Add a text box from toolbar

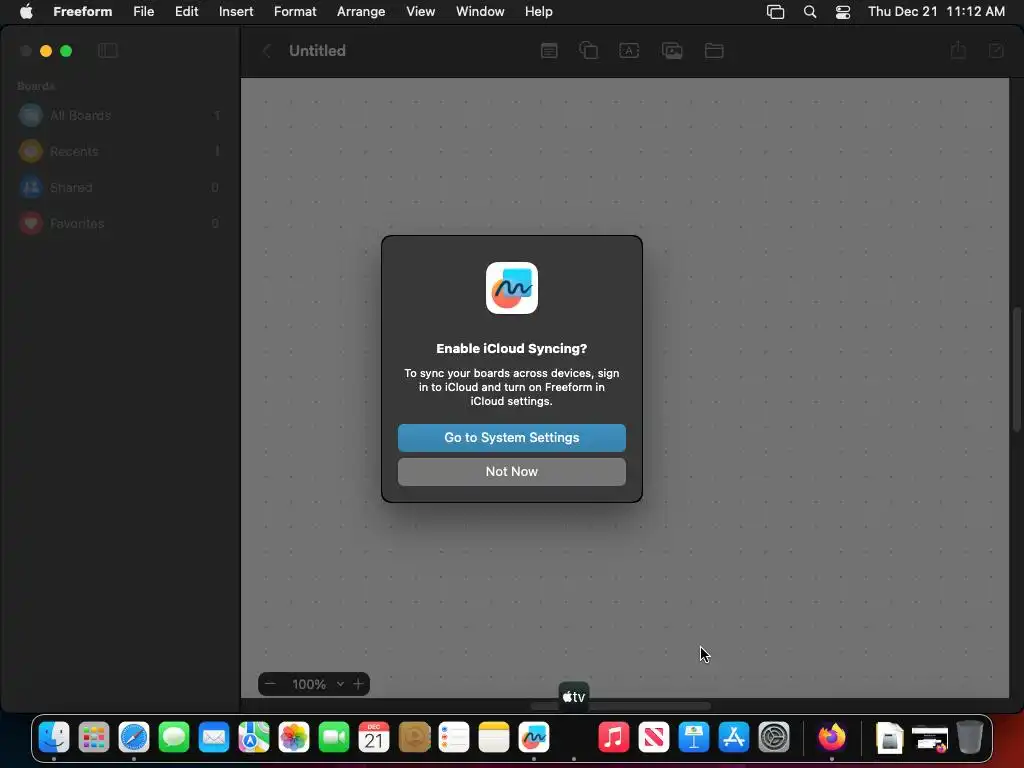629,51
